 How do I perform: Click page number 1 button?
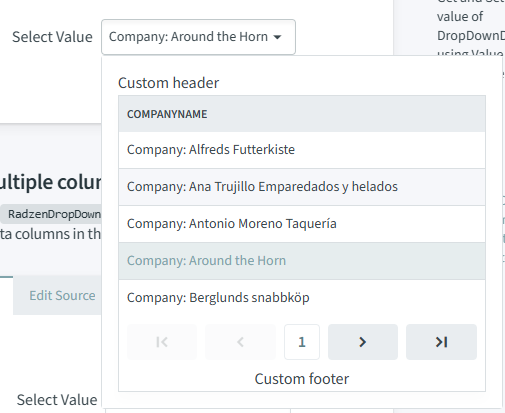[302, 342]
